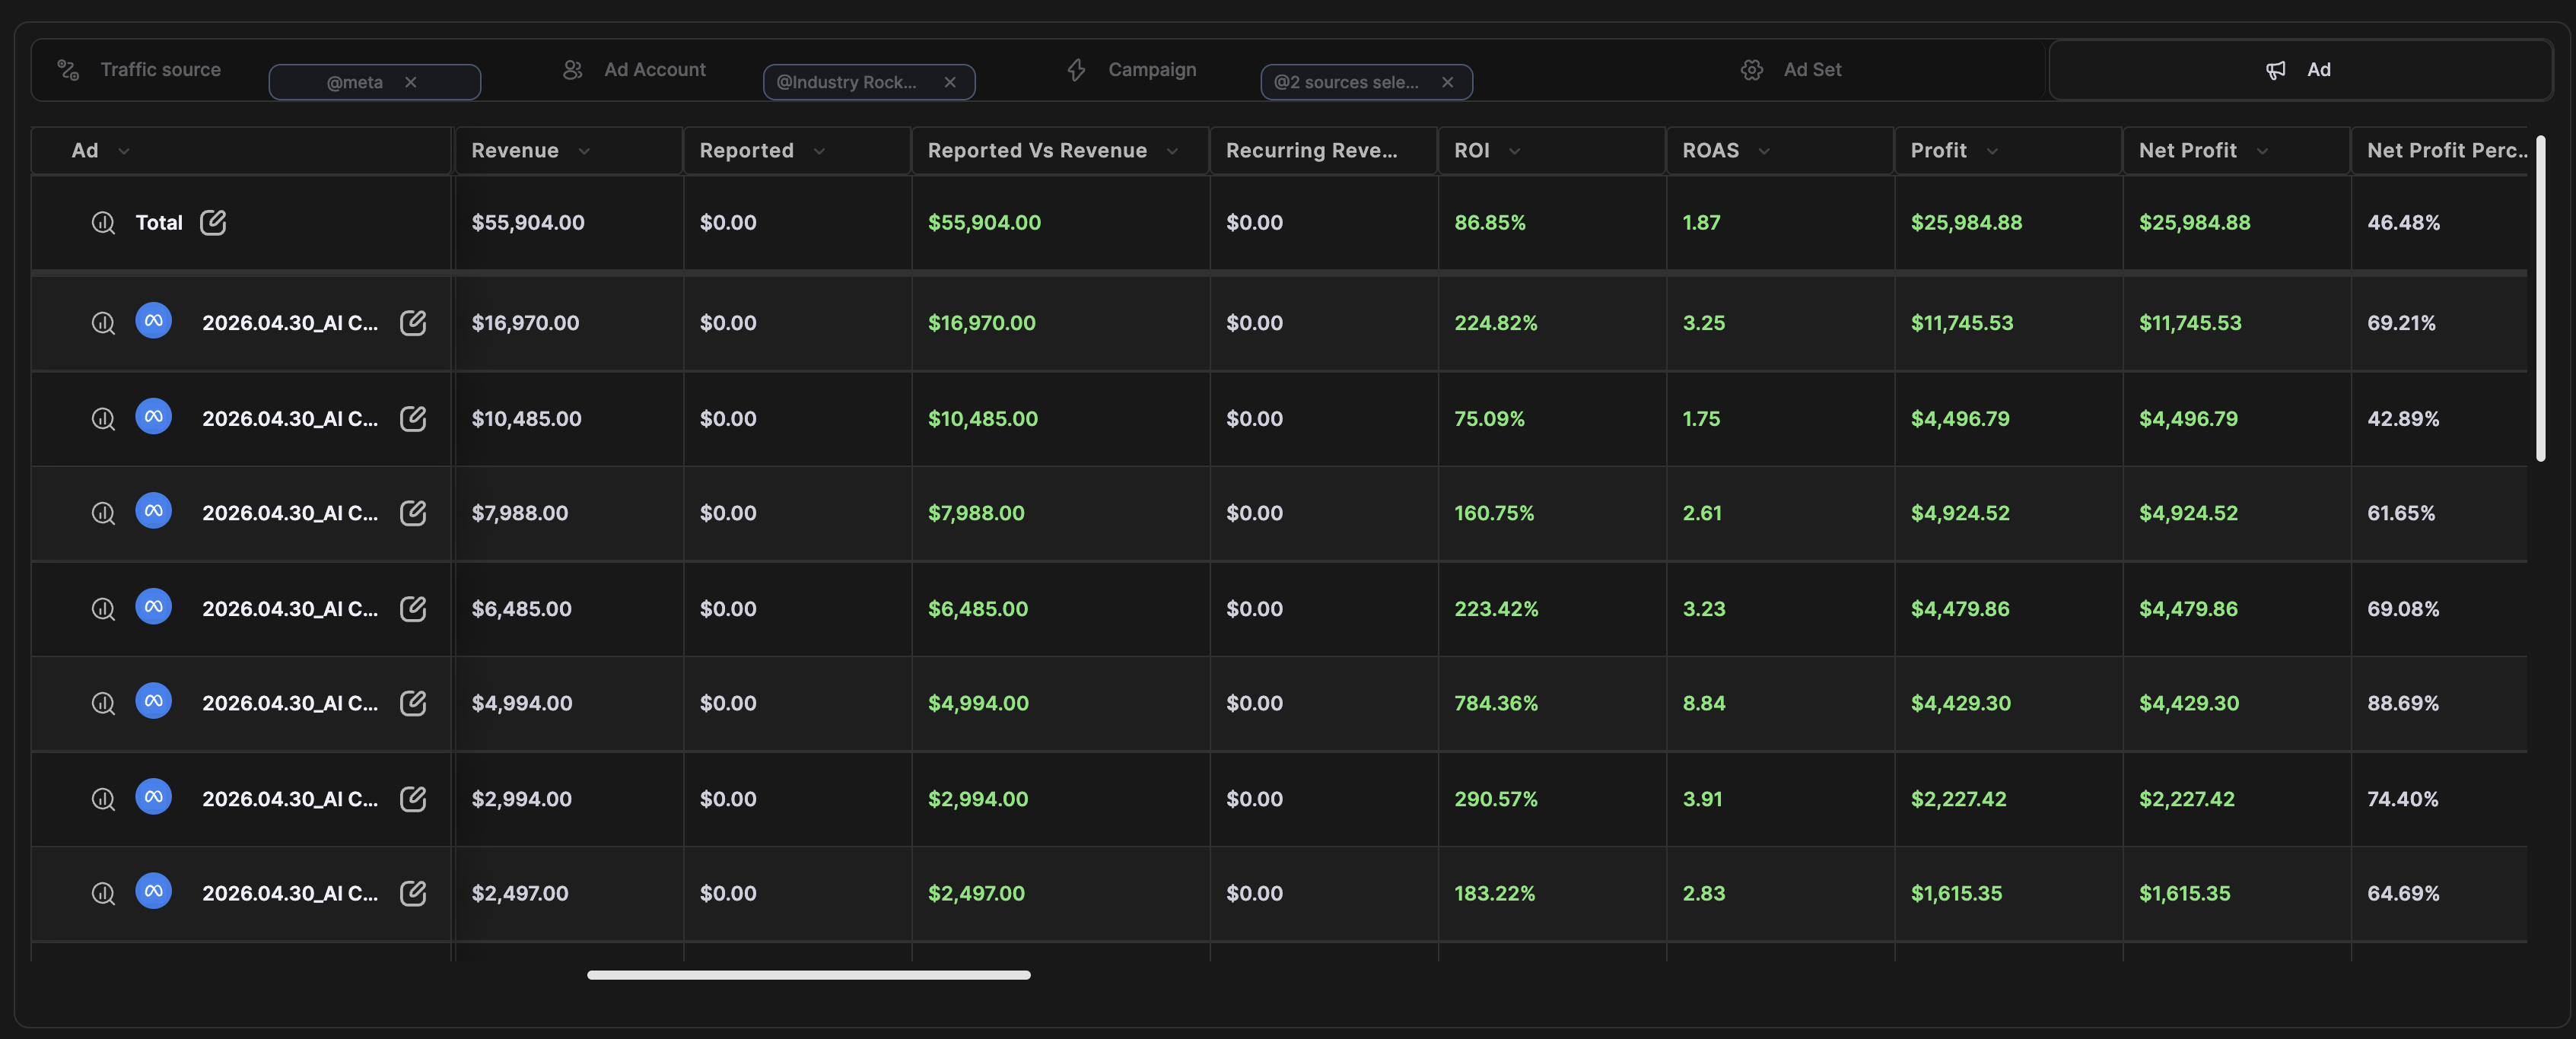Edit the ad in $2,994.00 revenue row

coord(413,798)
